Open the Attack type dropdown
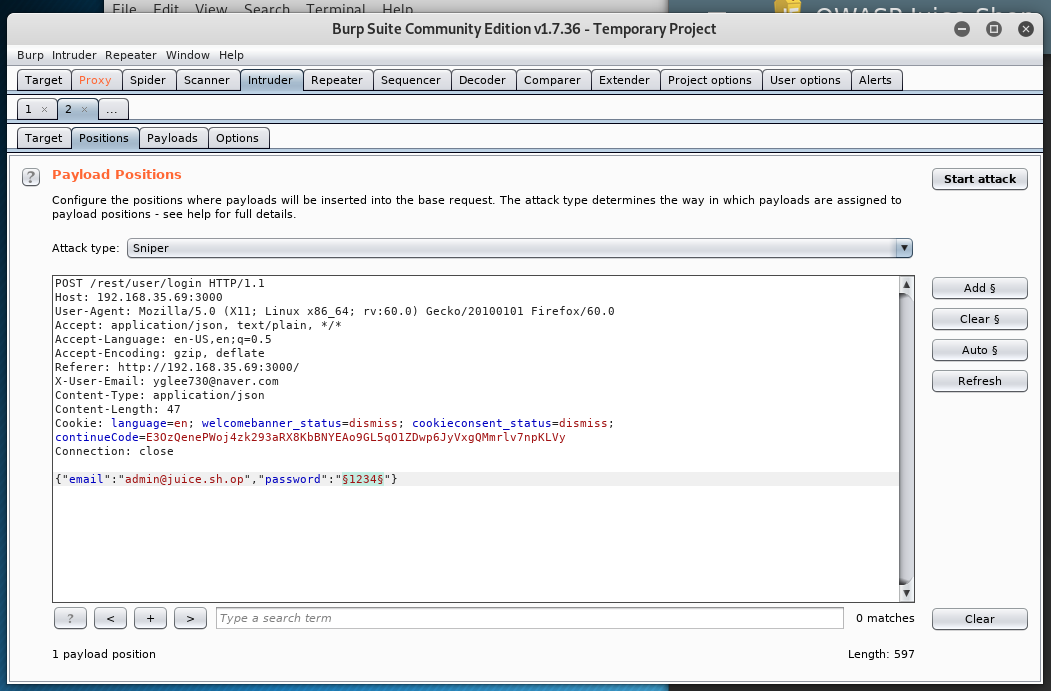This screenshot has width=1051, height=691. (519, 248)
